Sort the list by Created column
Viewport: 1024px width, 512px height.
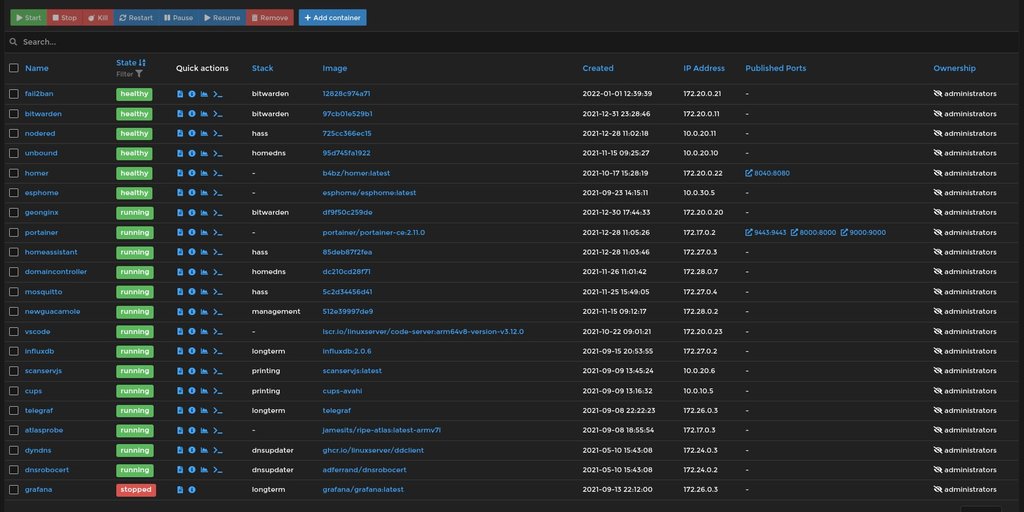(x=598, y=68)
